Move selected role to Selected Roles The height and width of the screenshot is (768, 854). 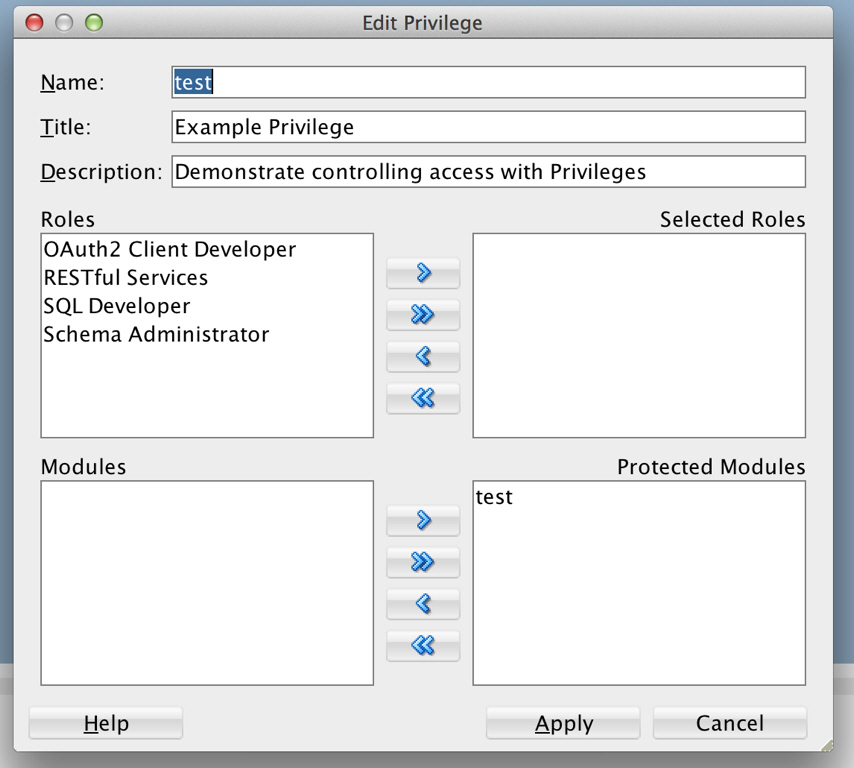pos(423,273)
